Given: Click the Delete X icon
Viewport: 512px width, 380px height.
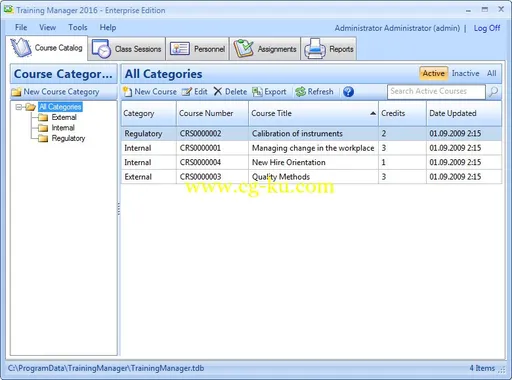Looking at the screenshot, I should click(x=218, y=91).
